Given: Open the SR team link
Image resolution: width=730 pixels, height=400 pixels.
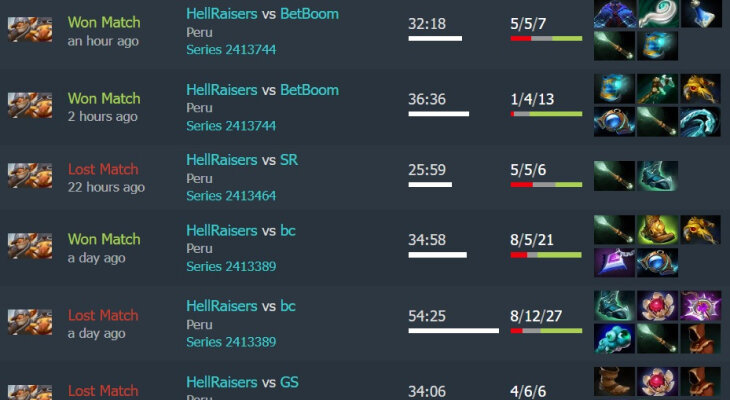Looking at the screenshot, I should click(x=289, y=160).
